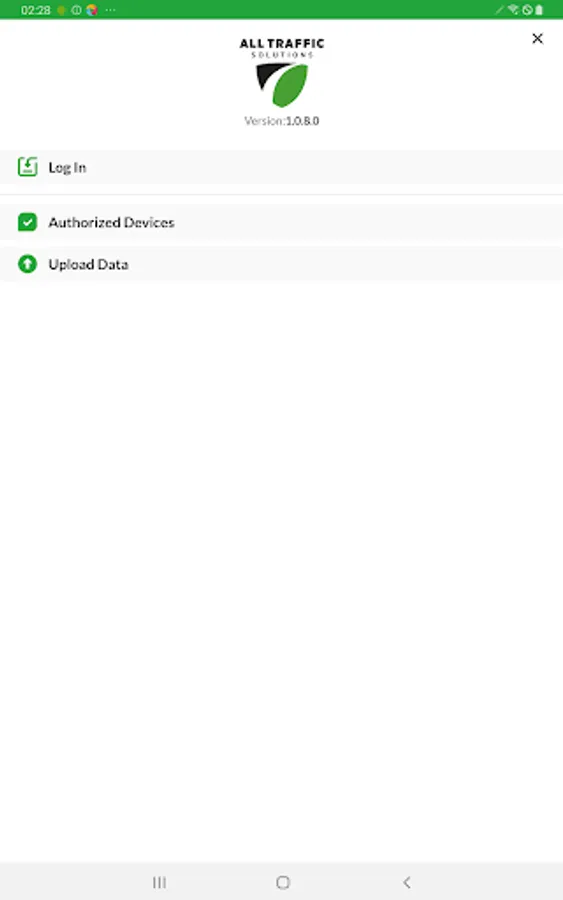Tap the three-dots overflow in the status bar

click(110, 10)
